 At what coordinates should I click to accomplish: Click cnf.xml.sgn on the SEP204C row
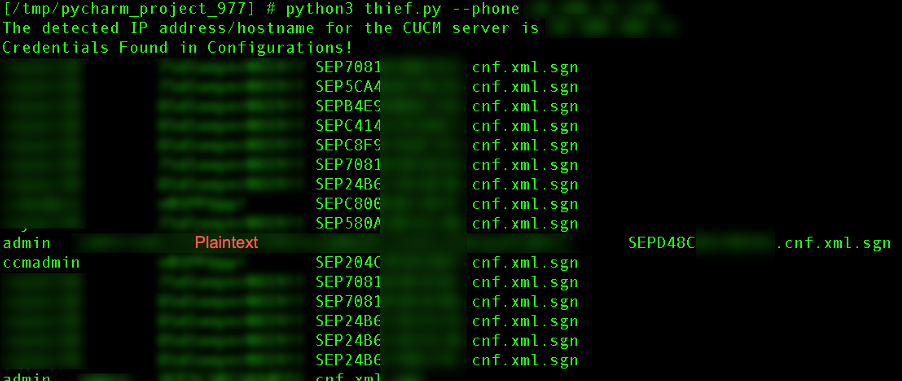click(525, 263)
